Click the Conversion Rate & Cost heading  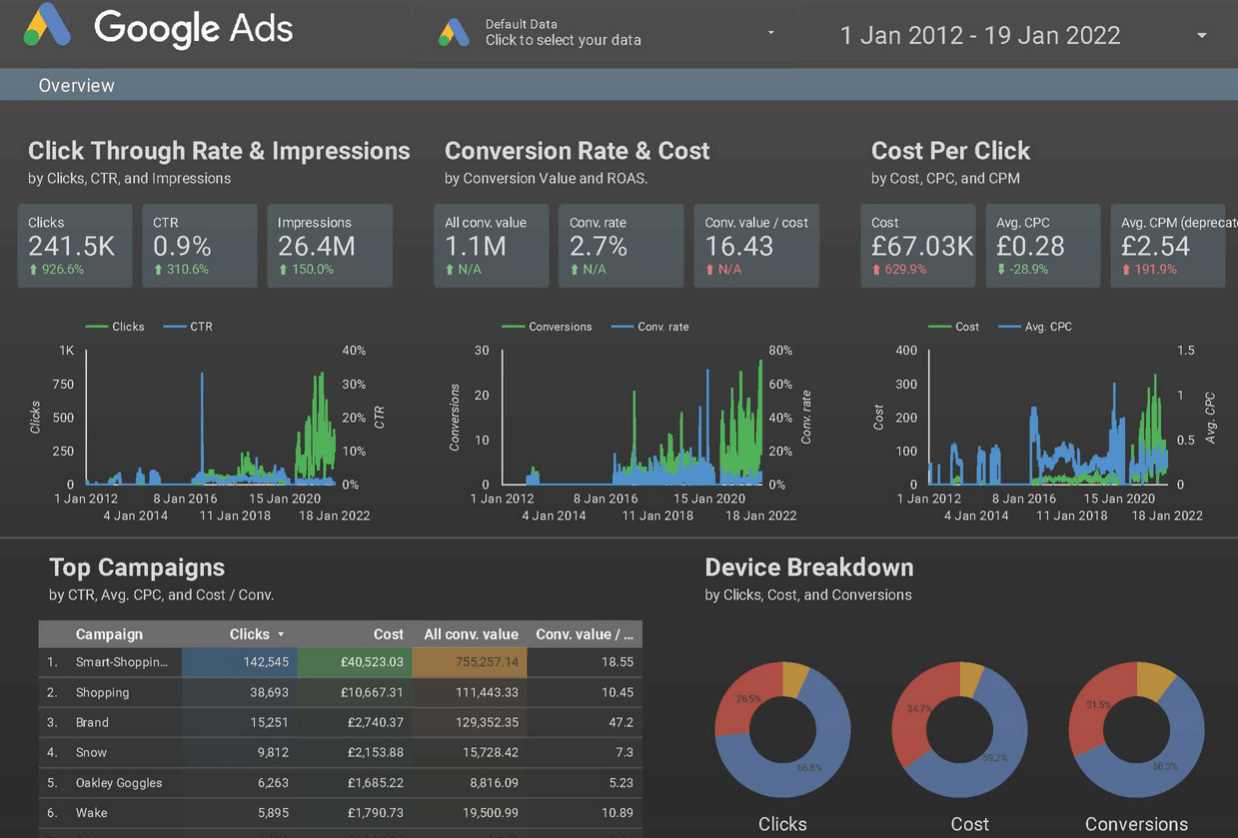577,151
